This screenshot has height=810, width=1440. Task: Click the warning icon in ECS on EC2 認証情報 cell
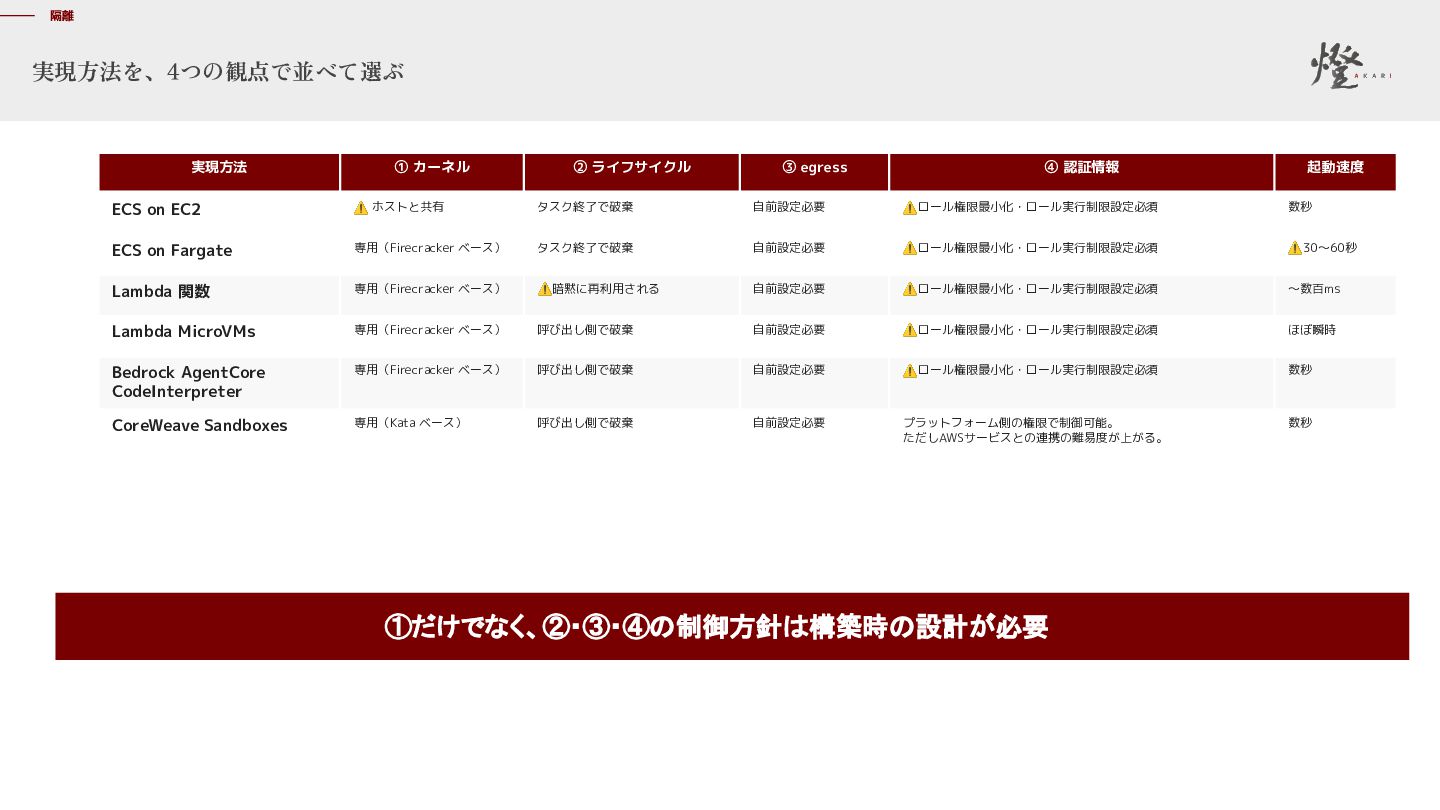pos(910,208)
